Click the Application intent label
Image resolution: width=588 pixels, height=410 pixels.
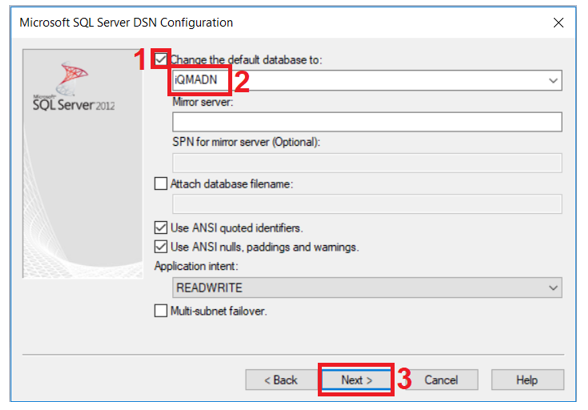(196, 266)
